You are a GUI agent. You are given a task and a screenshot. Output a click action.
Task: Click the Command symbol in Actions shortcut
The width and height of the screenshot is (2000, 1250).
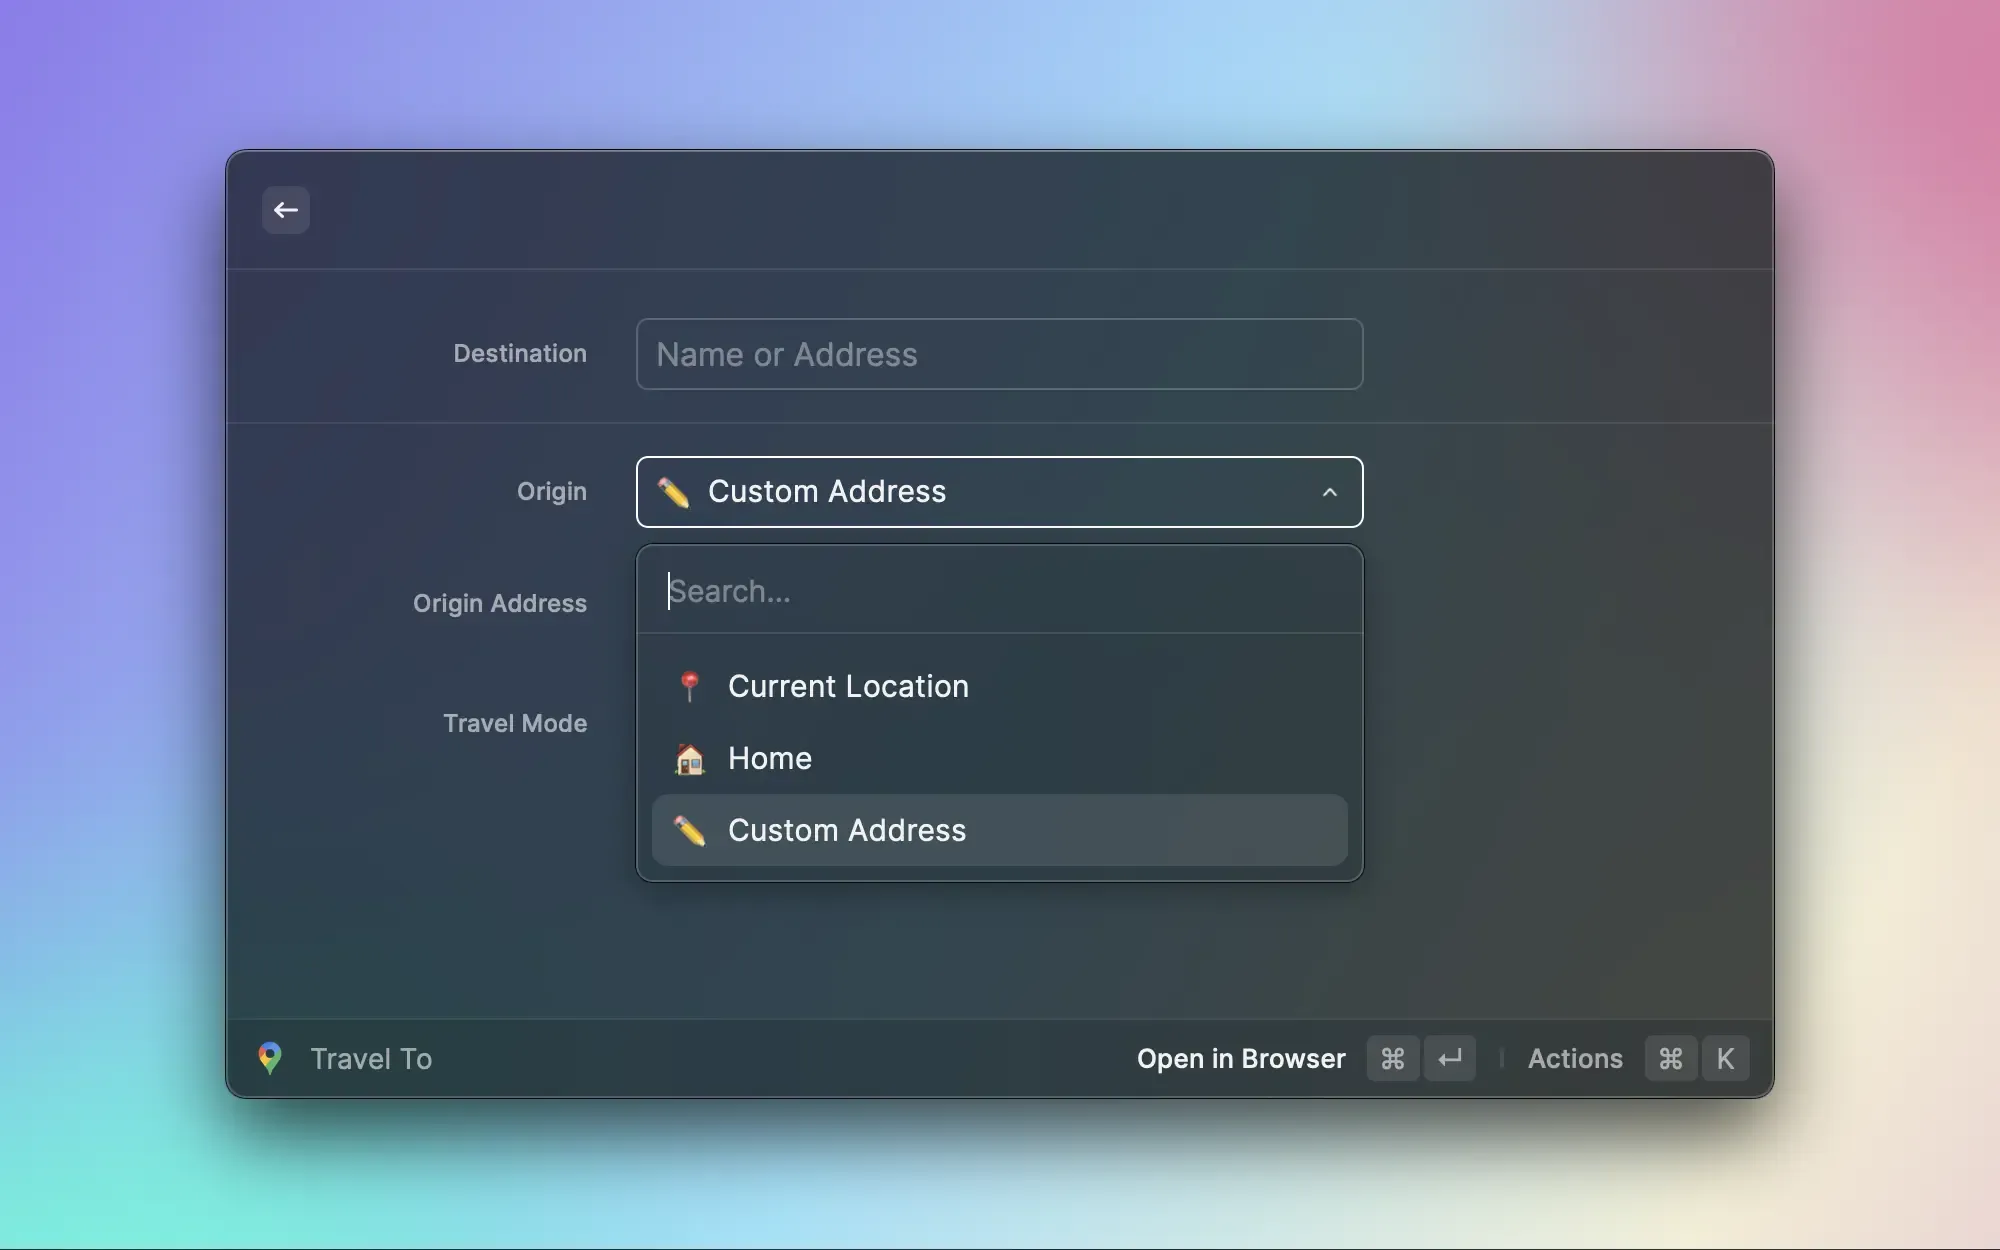click(x=1670, y=1057)
